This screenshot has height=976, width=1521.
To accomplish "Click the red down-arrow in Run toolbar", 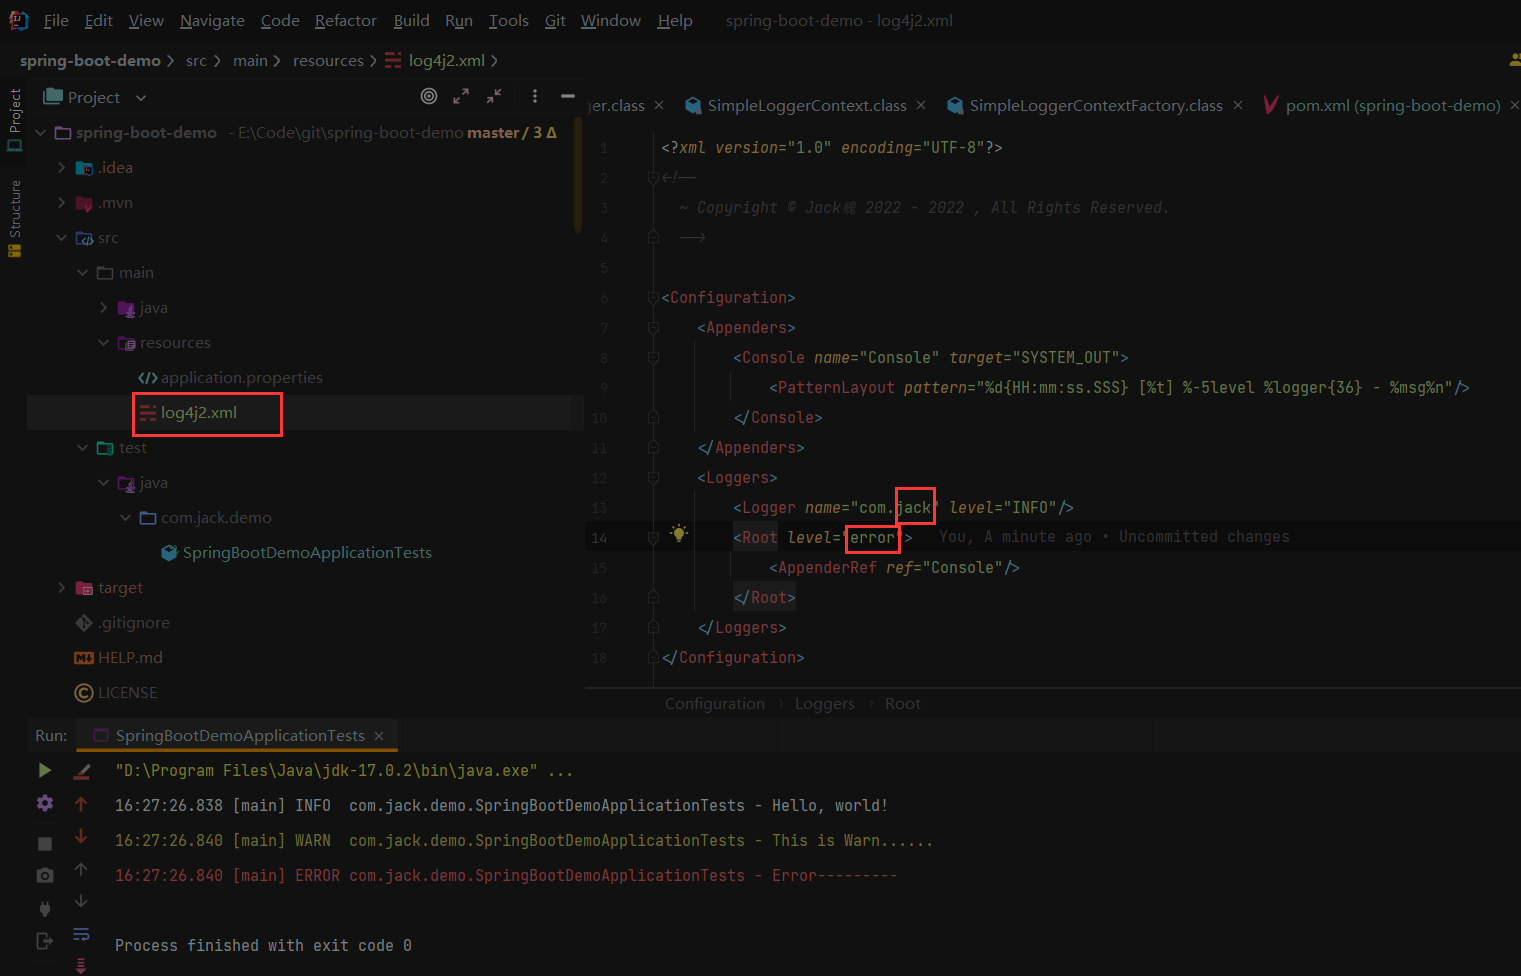I will (81, 837).
